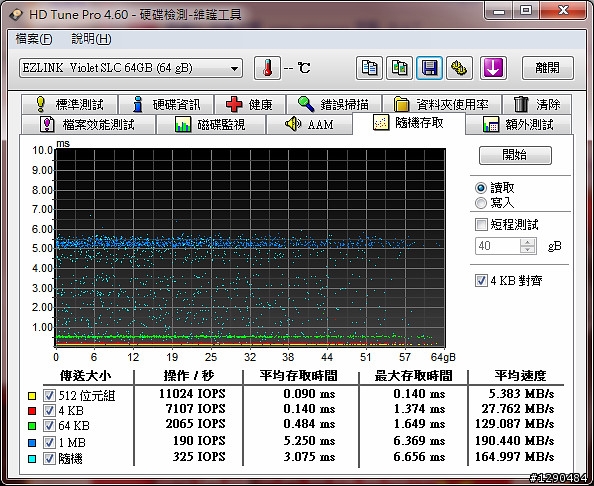Open the 說明(H) menu
Screen dimensions: 594x486
click(x=91, y=39)
